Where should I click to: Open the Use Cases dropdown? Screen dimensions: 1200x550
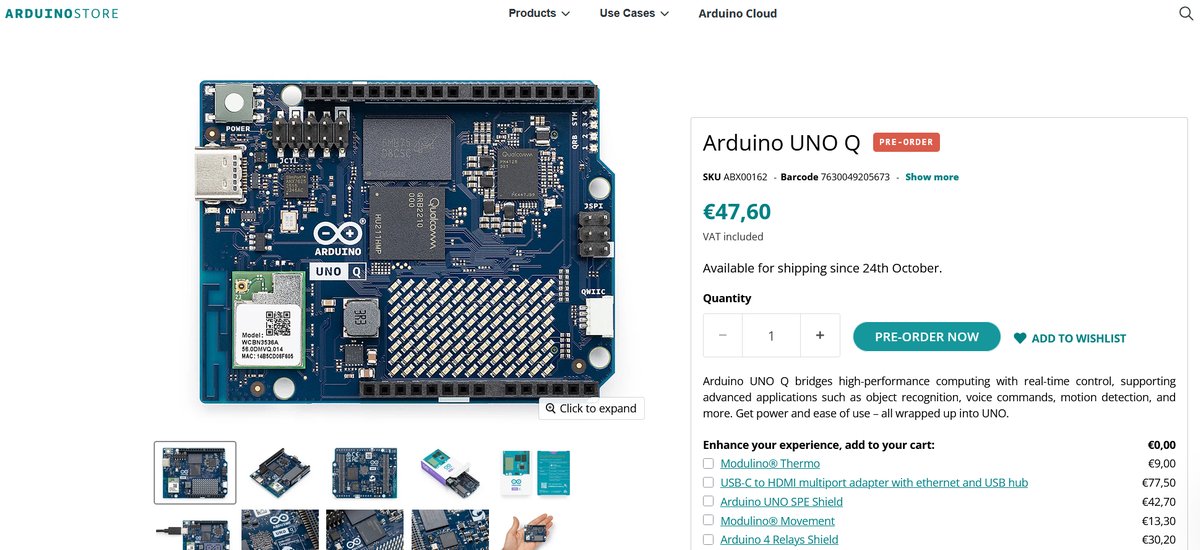634,14
